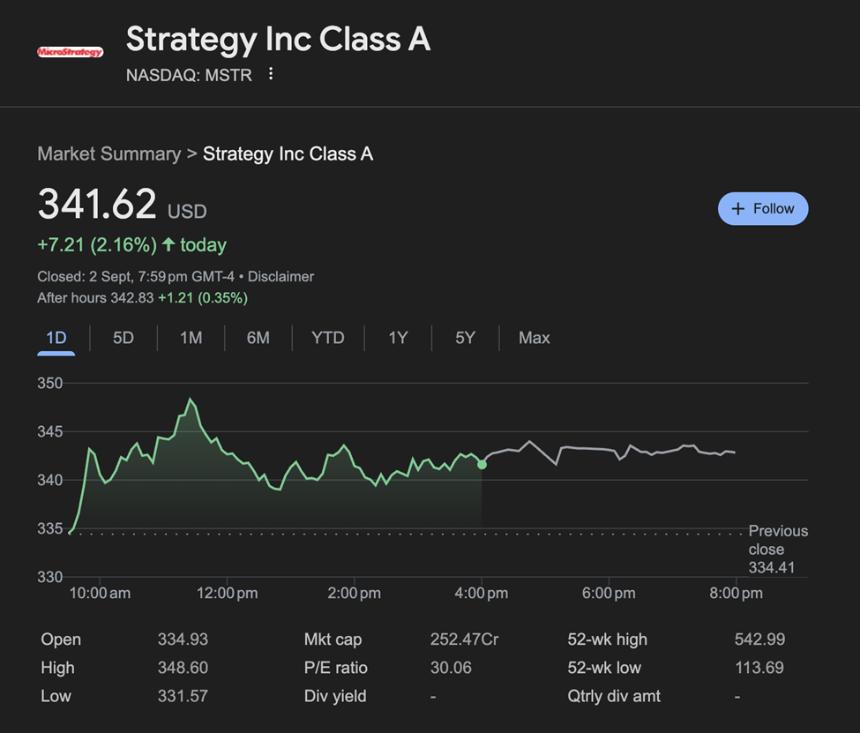Click the Disclaimer link
This screenshot has width=860, height=733.
[285, 276]
